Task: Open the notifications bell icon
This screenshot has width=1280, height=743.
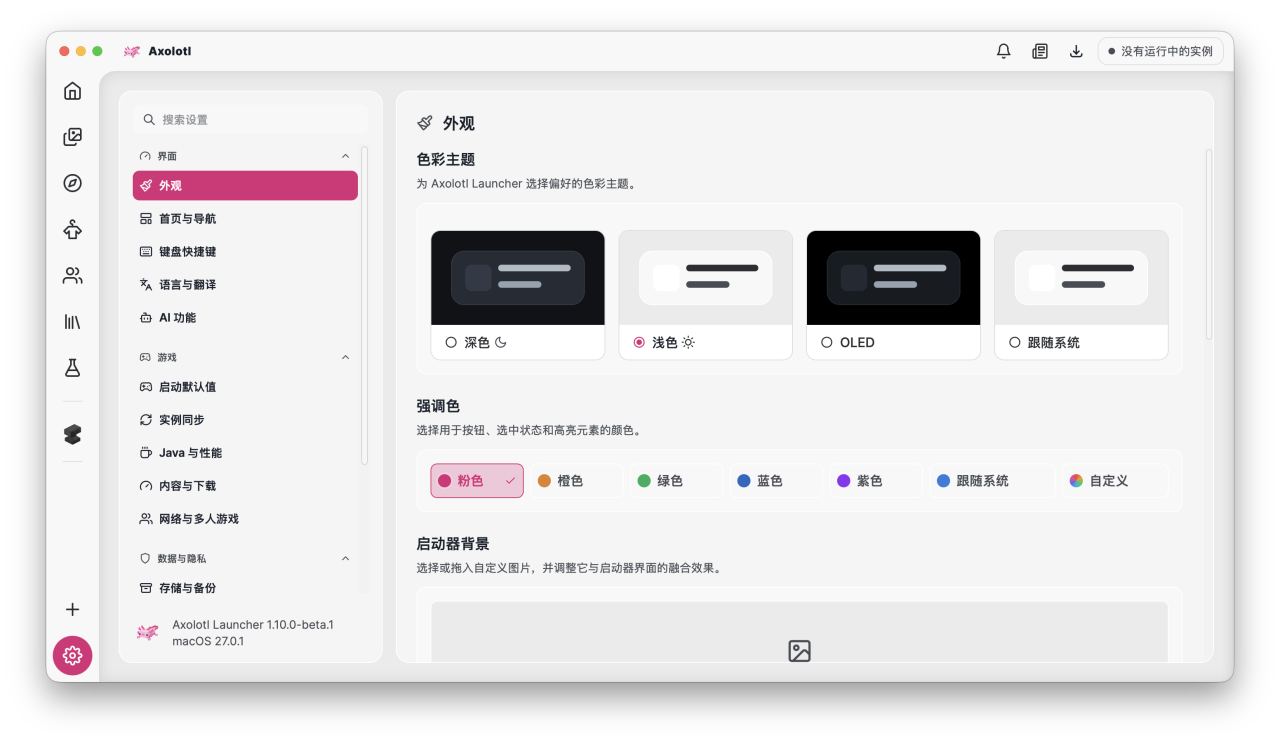Action: (1004, 51)
